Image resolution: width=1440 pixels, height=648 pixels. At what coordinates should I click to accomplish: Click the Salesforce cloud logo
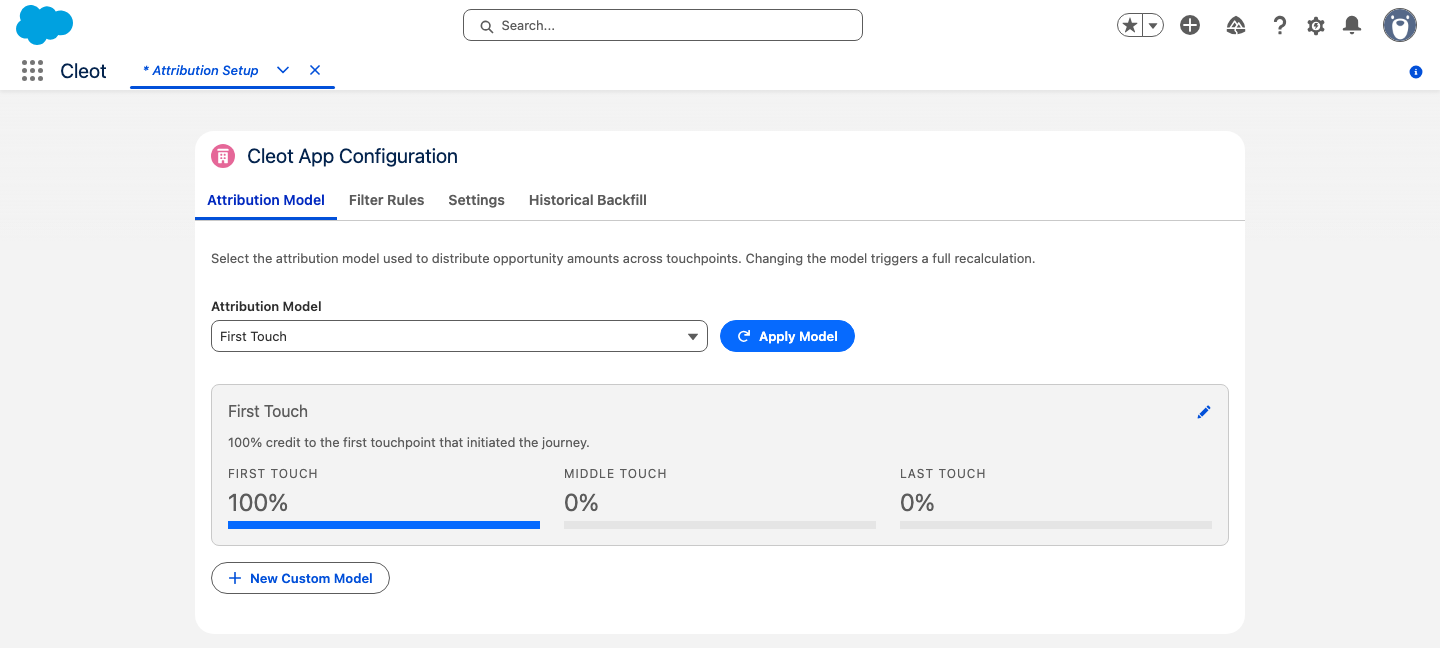pos(45,24)
